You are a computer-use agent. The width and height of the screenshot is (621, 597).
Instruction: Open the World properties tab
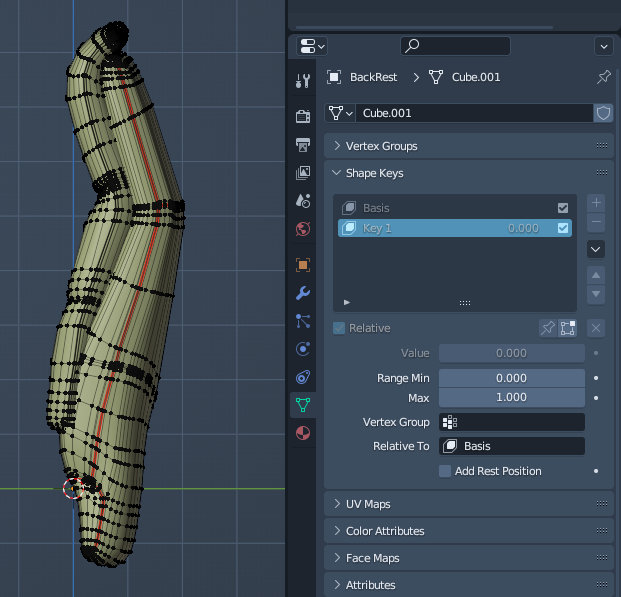(304, 229)
